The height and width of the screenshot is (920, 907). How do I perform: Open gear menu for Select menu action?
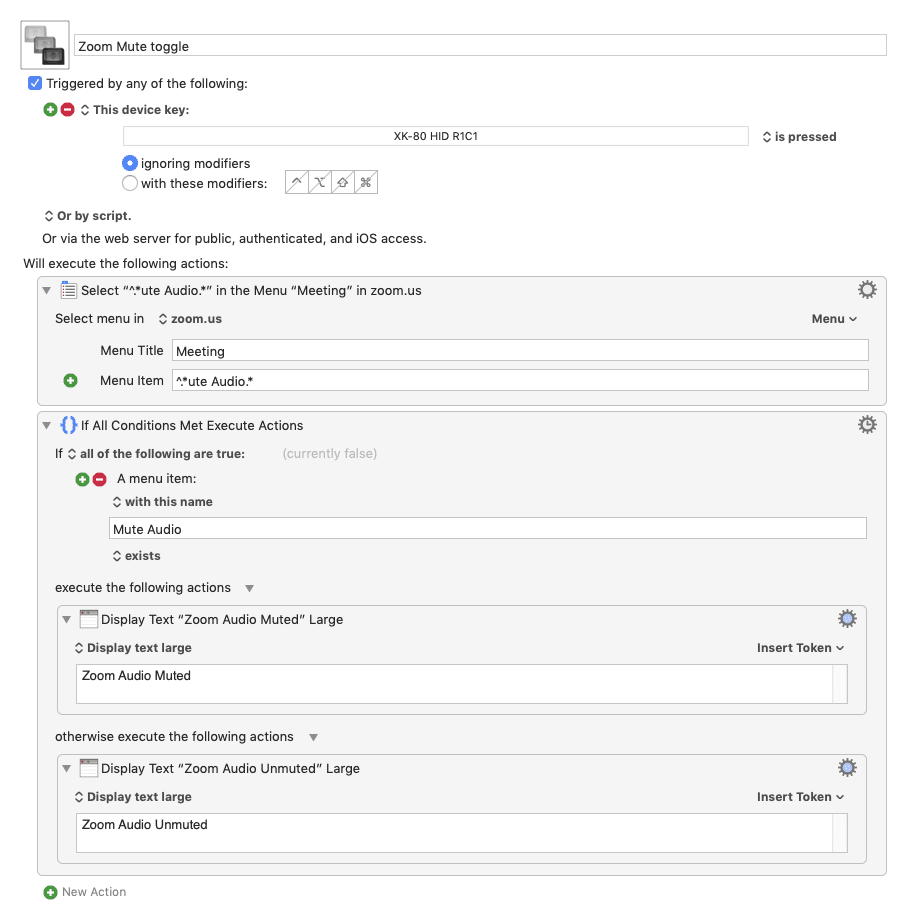(867, 290)
